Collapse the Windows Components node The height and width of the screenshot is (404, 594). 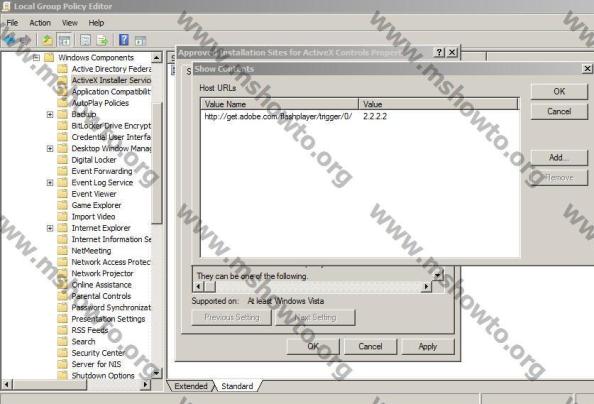[x=36, y=58]
